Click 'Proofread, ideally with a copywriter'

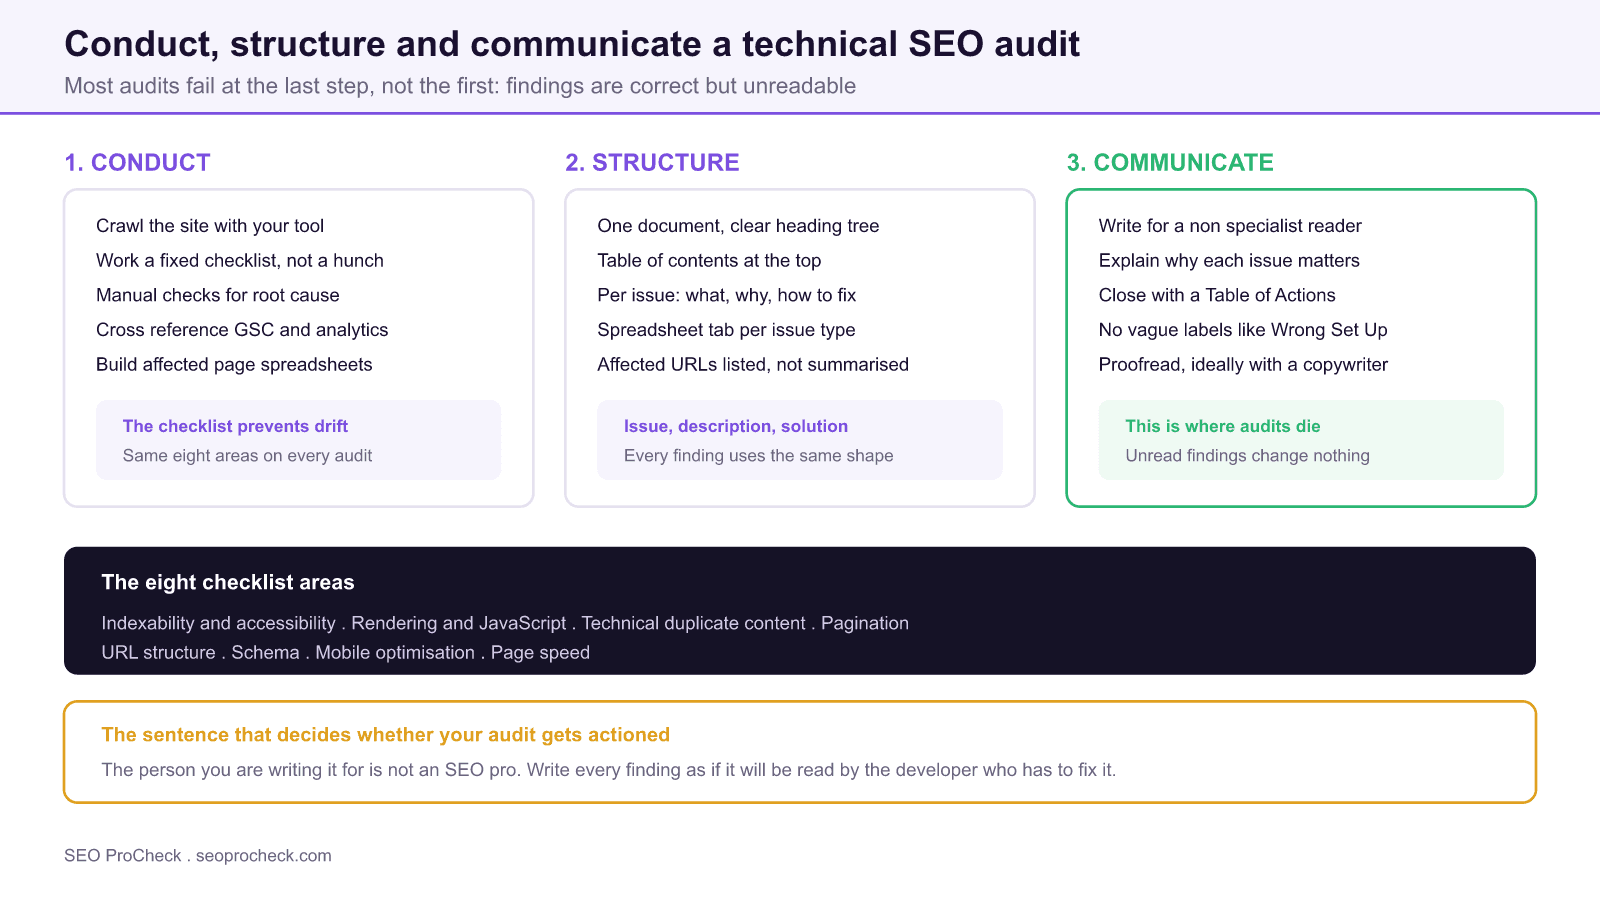click(1243, 365)
